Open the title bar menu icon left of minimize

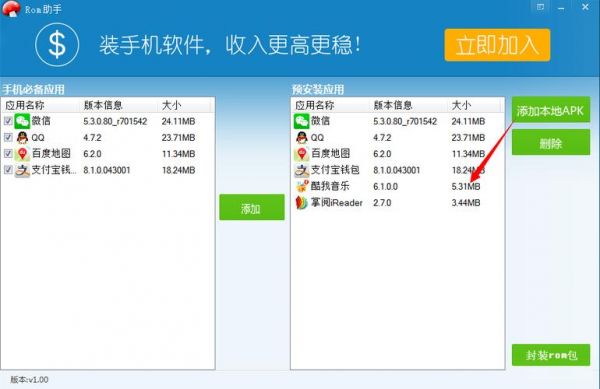[540, 7]
